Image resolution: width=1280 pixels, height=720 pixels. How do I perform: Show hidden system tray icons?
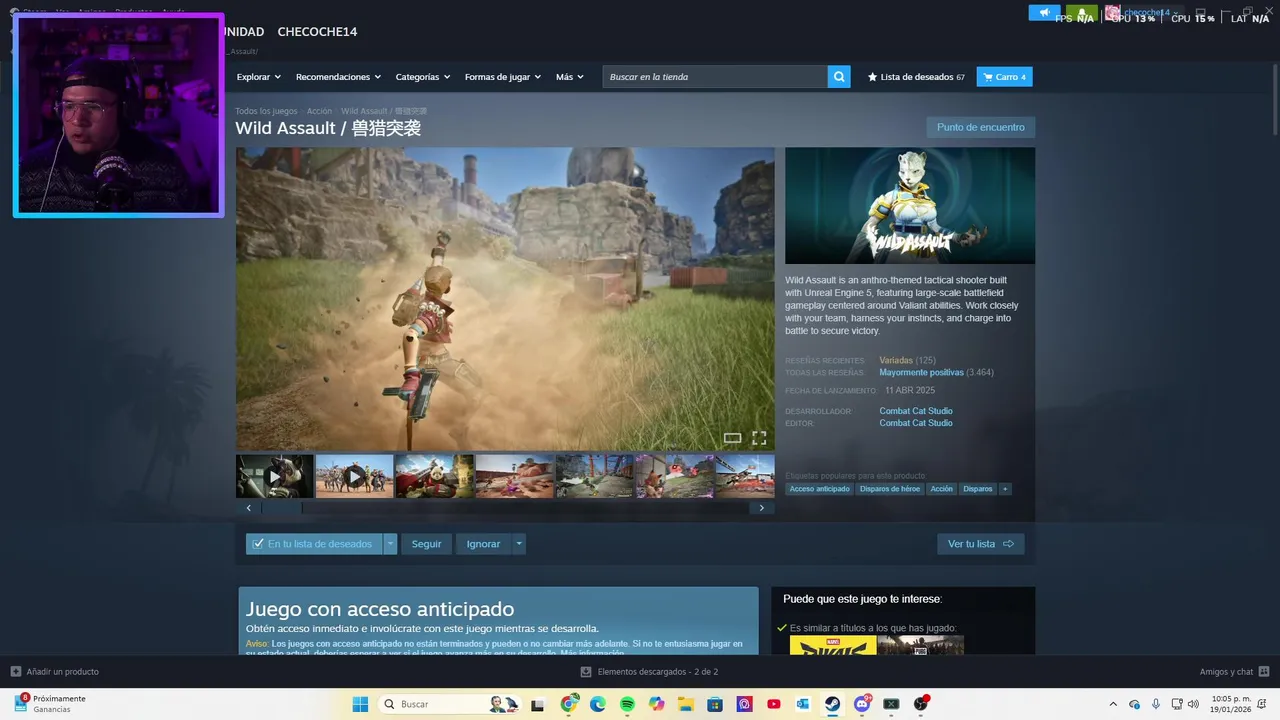pyautogui.click(x=1113, y=704)
